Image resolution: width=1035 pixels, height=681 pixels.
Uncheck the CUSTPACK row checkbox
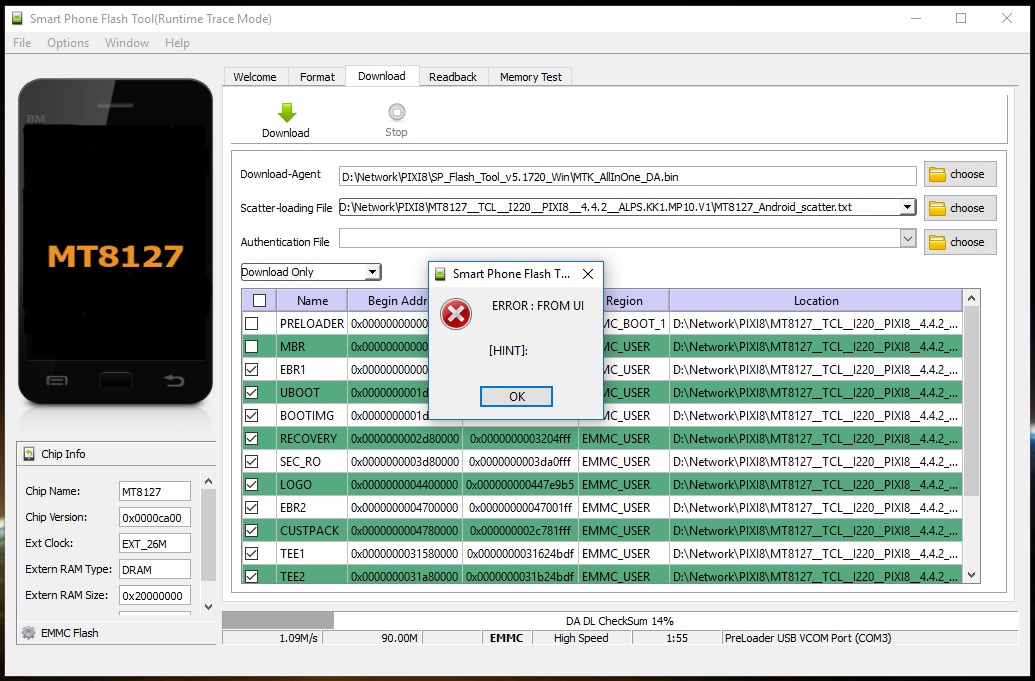pyautogui.click(x=251, y=531)
